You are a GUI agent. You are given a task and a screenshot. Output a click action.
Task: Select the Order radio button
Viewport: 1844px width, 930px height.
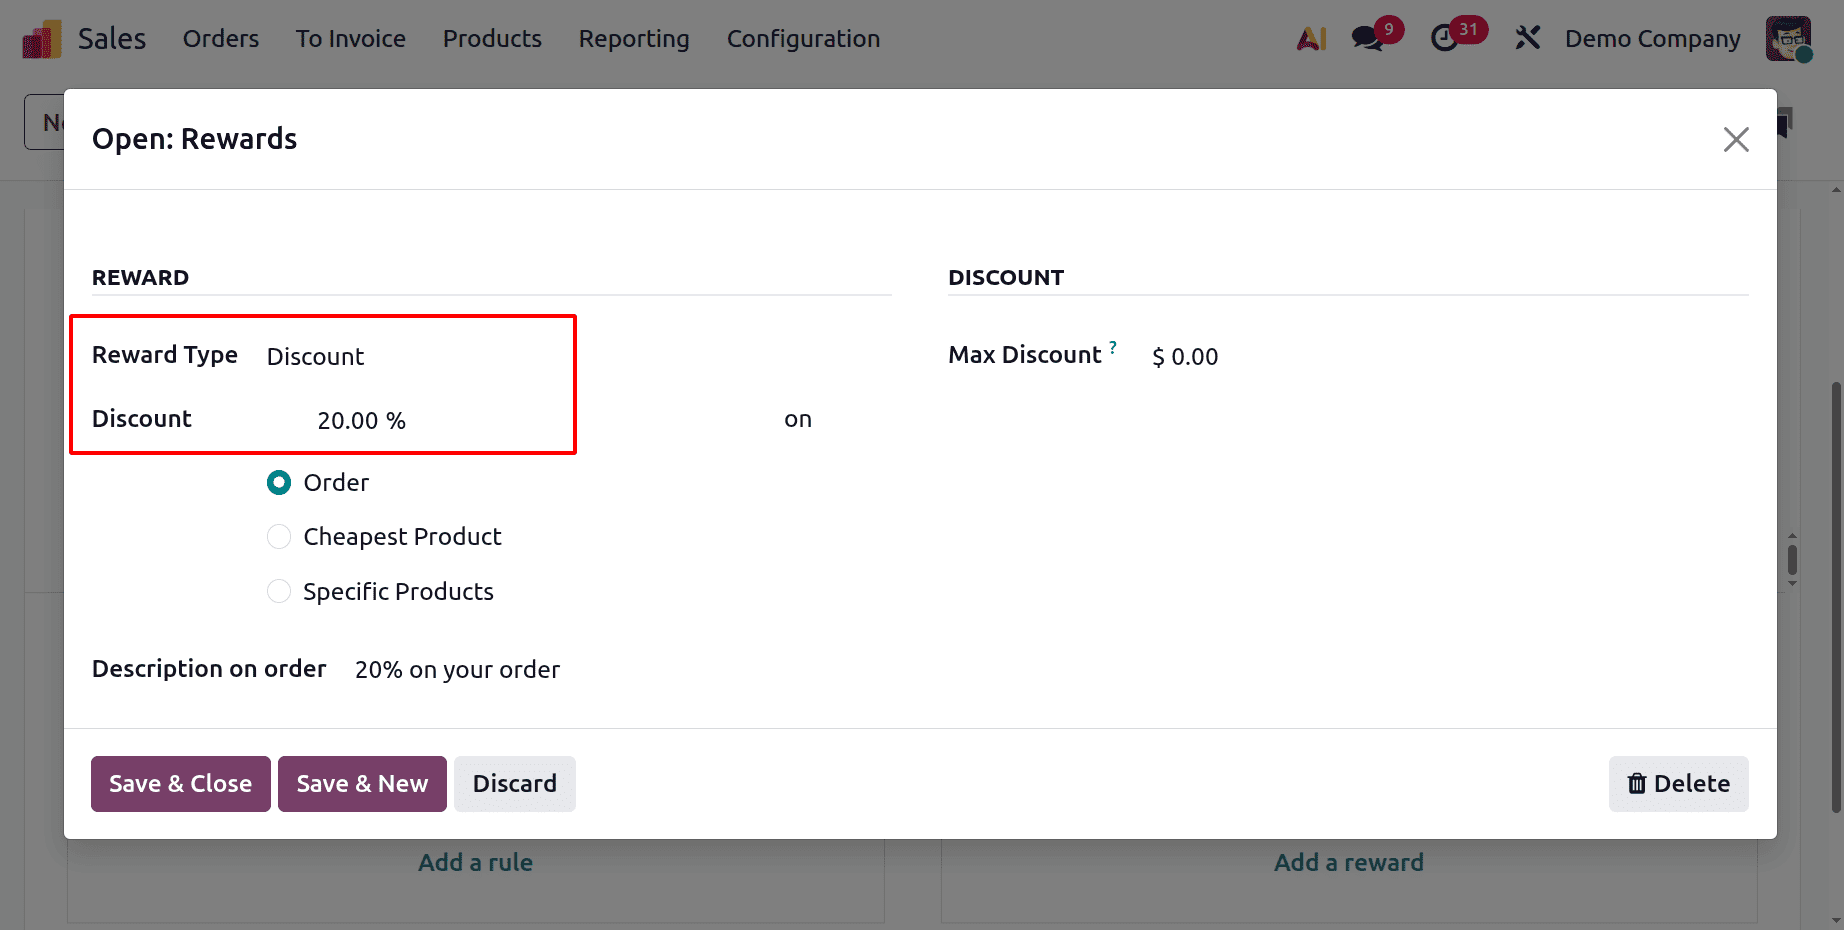[x=279, y=482]
